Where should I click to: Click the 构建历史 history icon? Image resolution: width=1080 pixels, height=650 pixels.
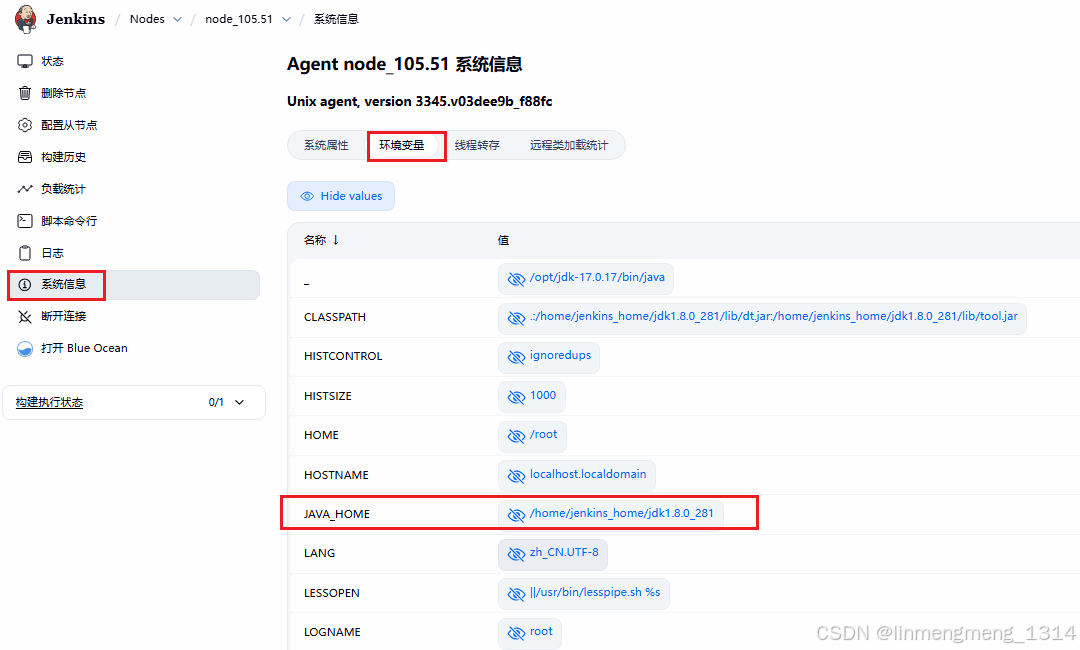25,157
